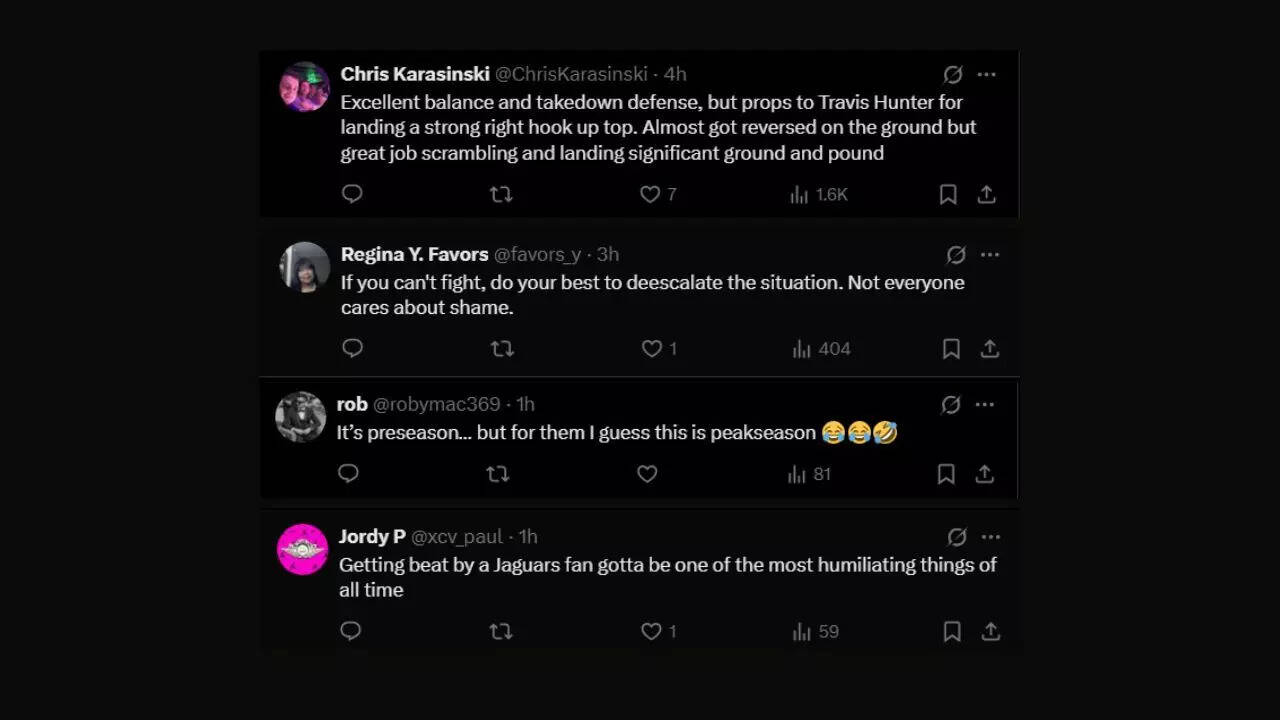Screen dimensions: 1280x720
Task: Share Chris Karasinski's tweet
Action: click(987, 194)
